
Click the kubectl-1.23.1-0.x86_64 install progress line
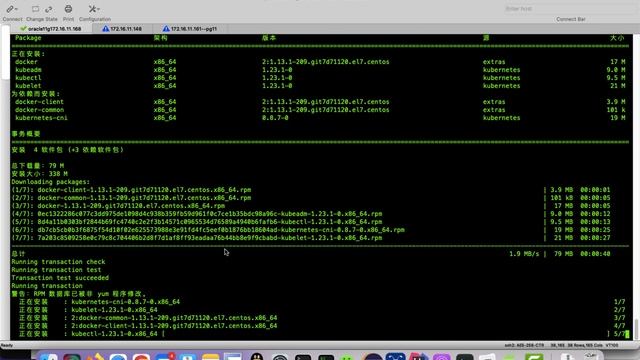pos(92,334)
